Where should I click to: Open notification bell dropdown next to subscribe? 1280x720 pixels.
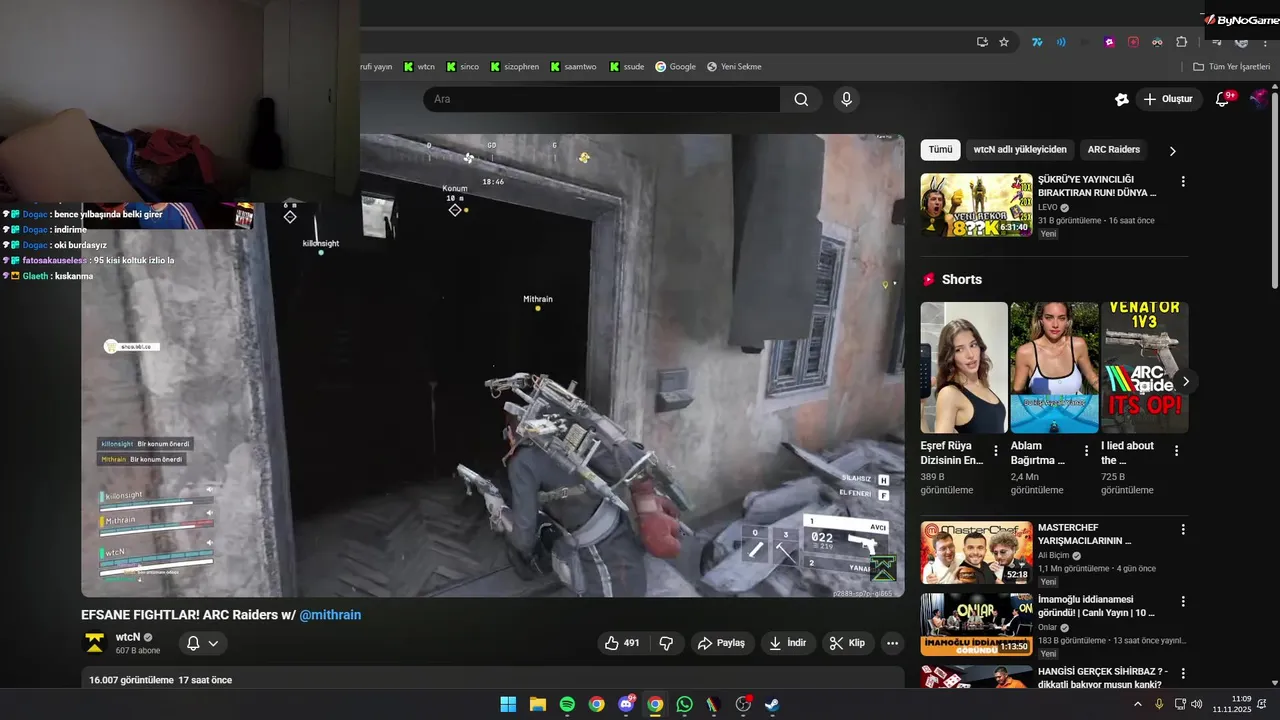(203, 643)
